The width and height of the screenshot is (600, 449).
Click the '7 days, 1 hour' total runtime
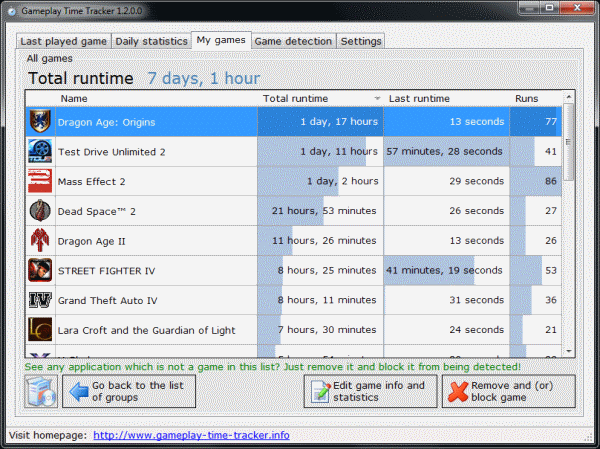pyautogui.click(x=204, y=78)
